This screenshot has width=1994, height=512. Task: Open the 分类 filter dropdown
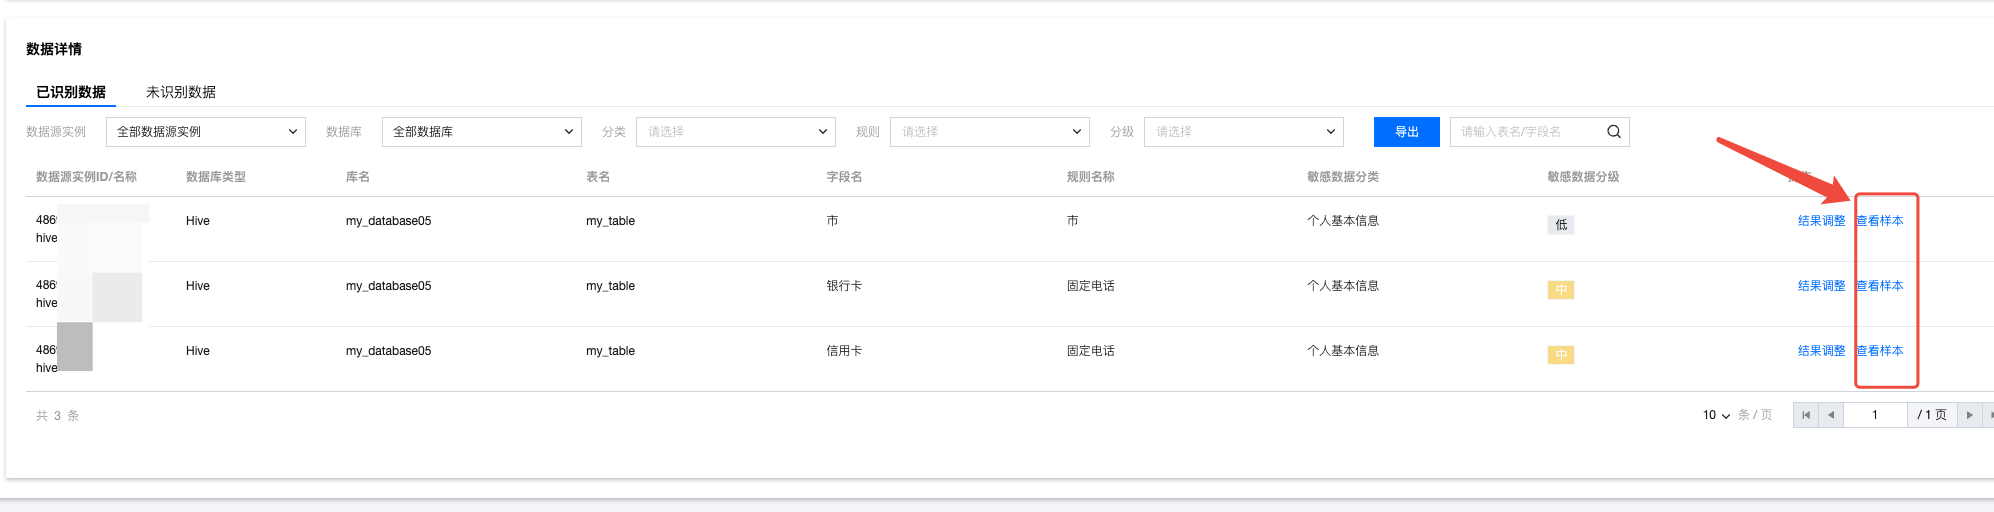coord(736,132)
